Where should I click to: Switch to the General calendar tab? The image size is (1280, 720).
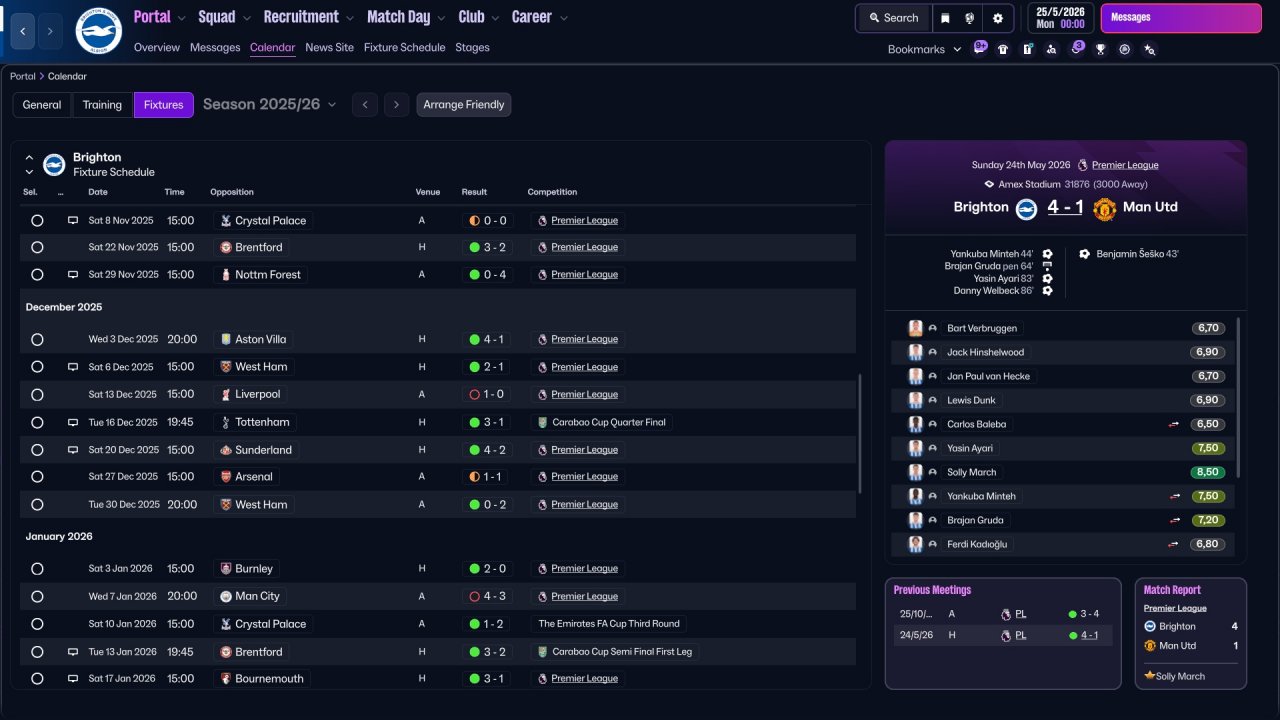pyautogui.click(x=42, y=105)
